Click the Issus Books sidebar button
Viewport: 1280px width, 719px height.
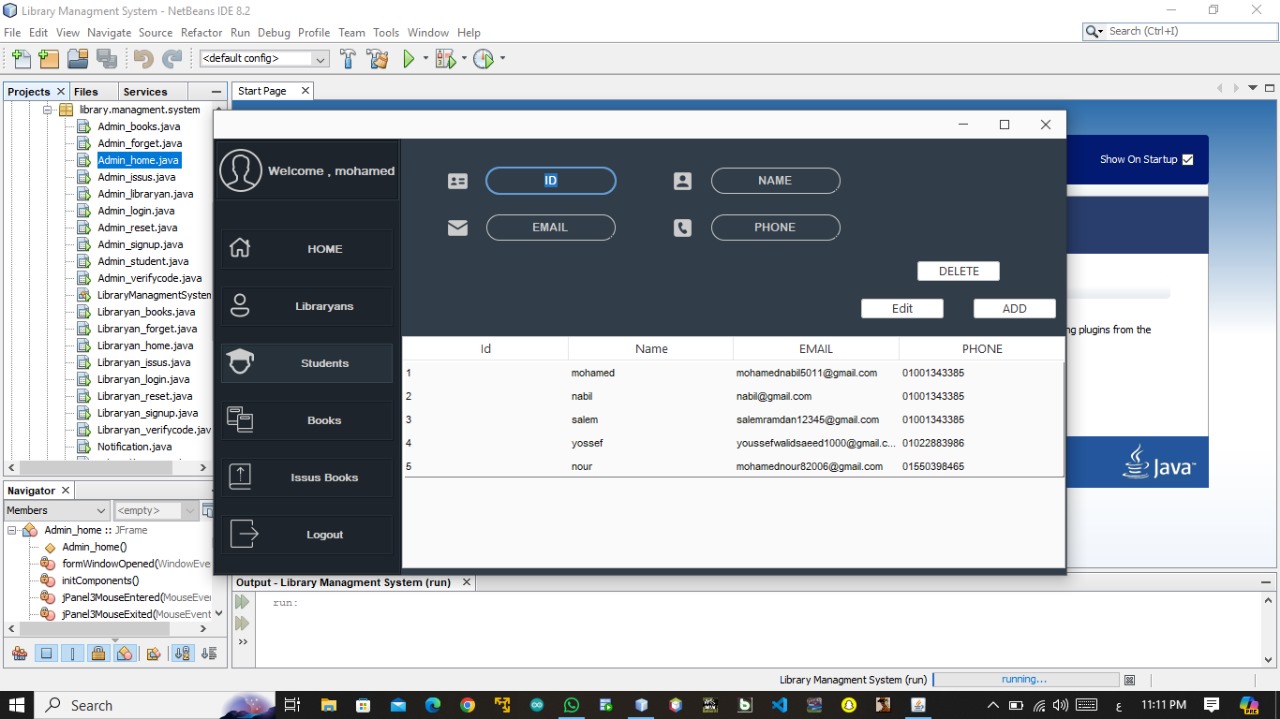[307, 477]
